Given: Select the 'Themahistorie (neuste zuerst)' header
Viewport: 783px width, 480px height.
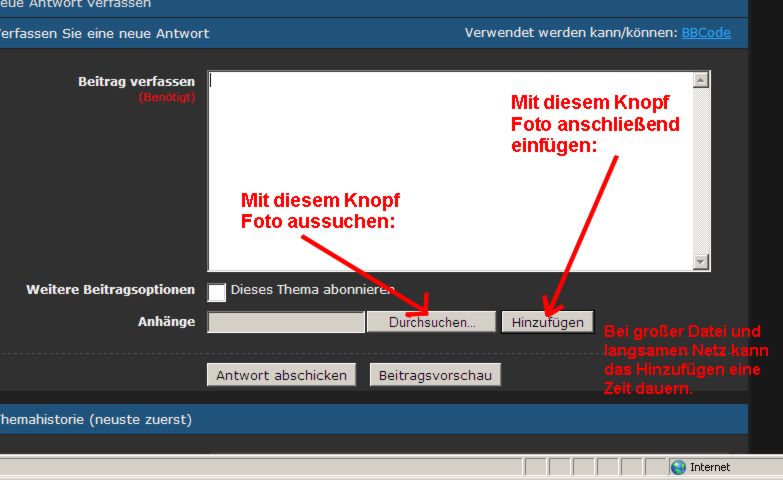Looking at the screenshot, I should [95, 419].
